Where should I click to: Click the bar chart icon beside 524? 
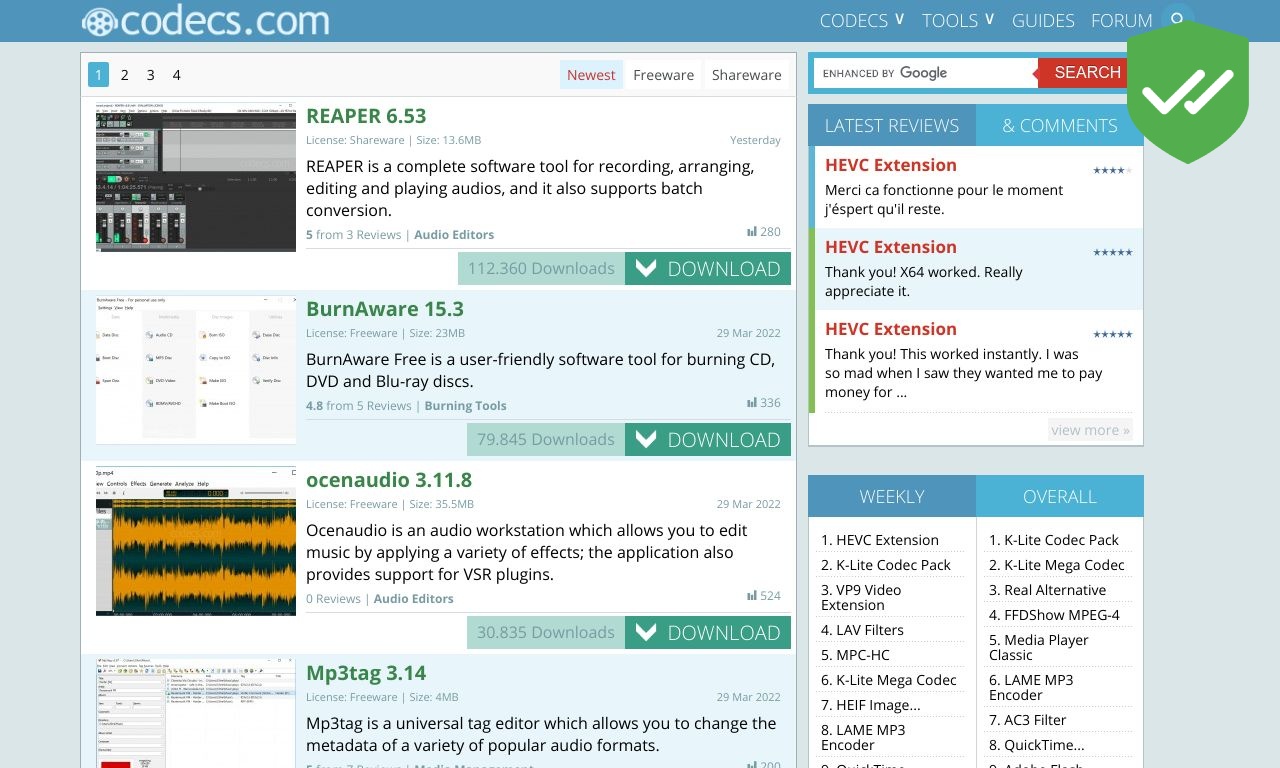(x=752, y=596)
